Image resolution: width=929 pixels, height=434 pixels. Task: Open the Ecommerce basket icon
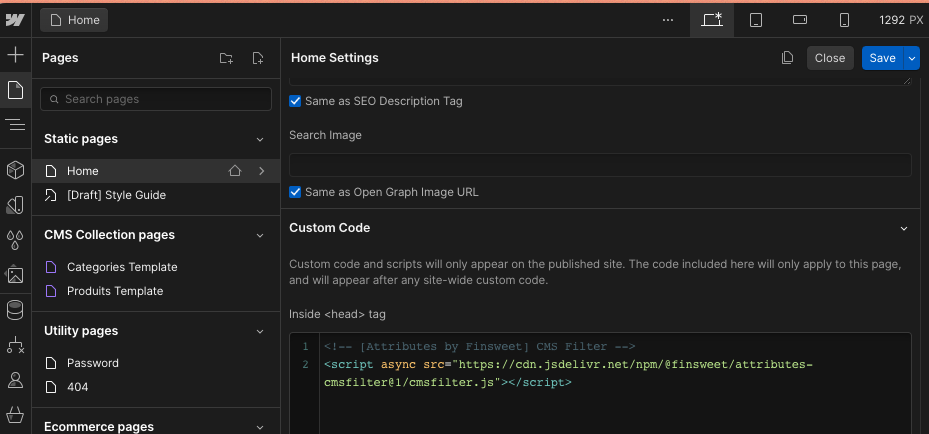(x=15, y=414)
